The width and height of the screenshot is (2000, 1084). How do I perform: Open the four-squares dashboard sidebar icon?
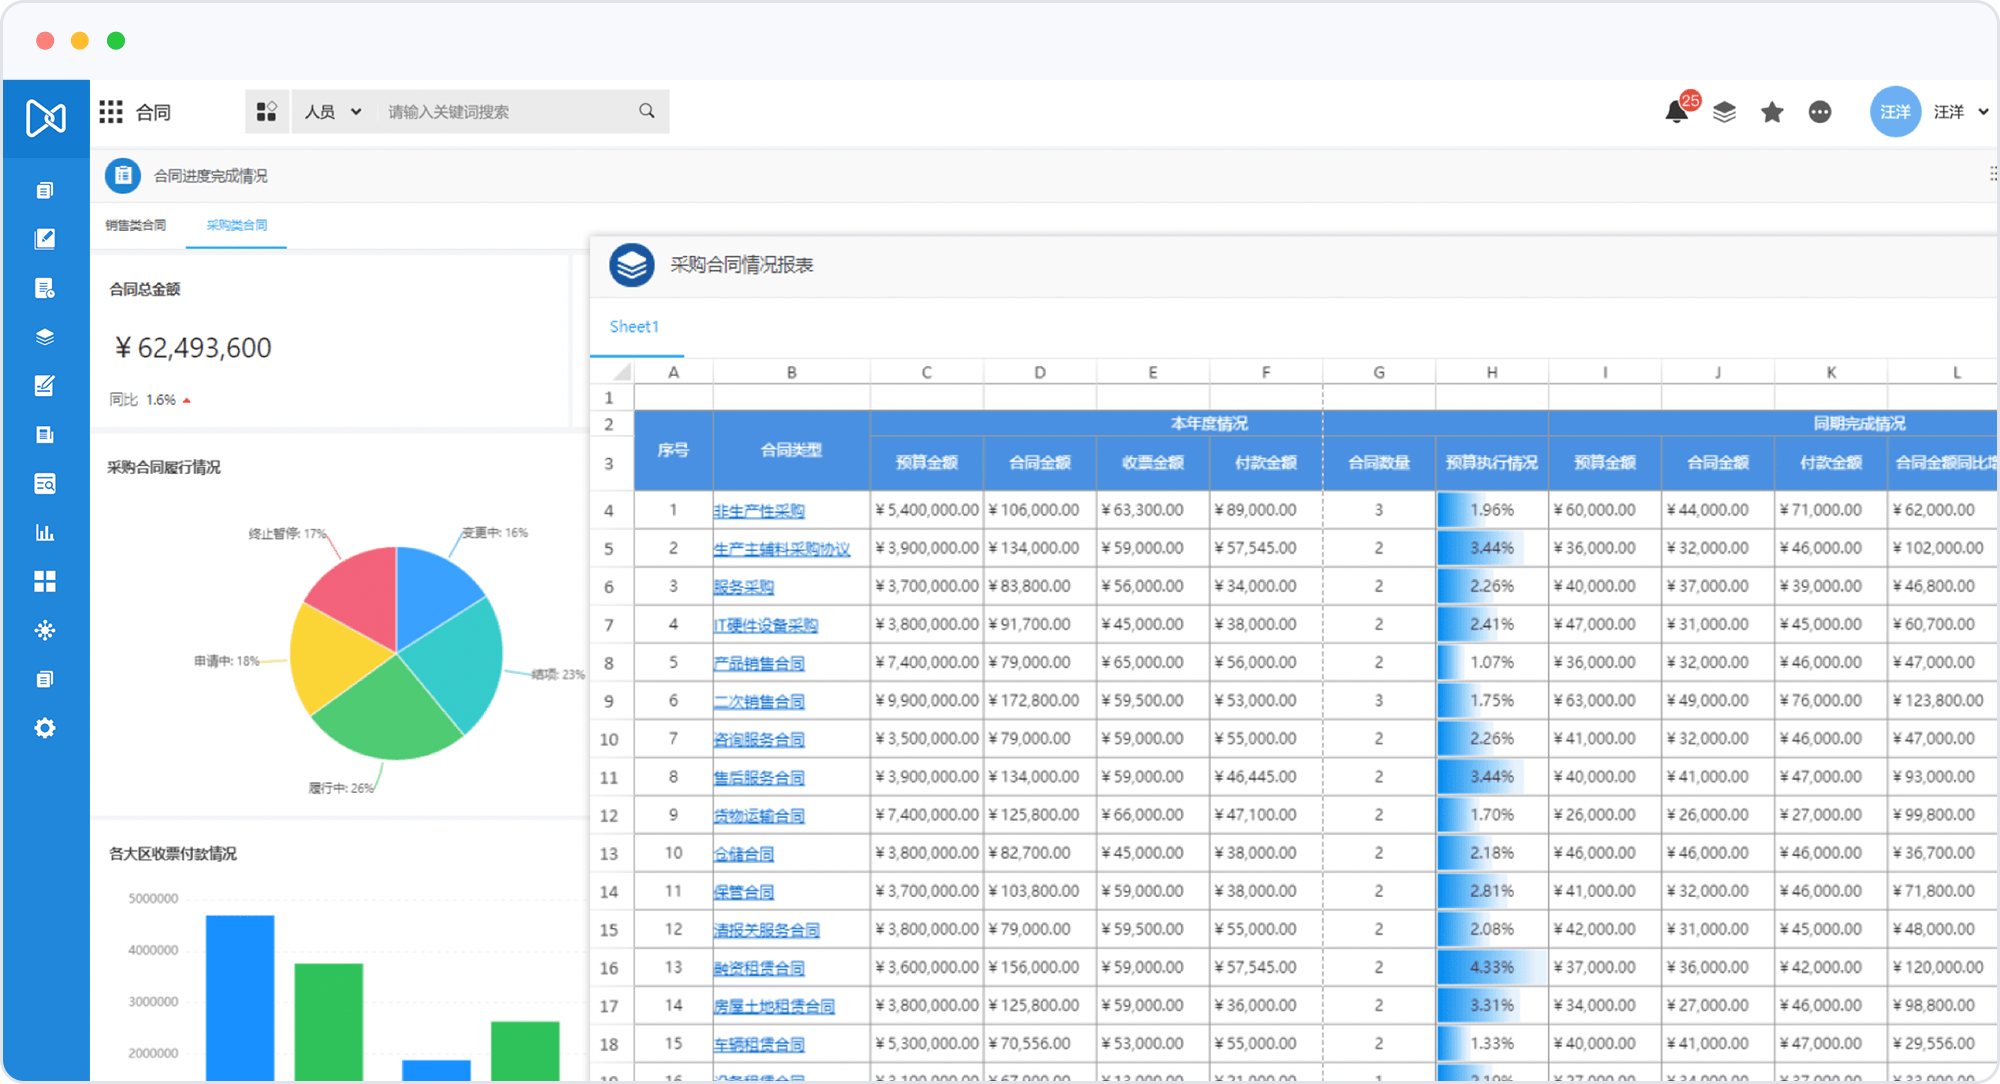[x=45, y=581]
